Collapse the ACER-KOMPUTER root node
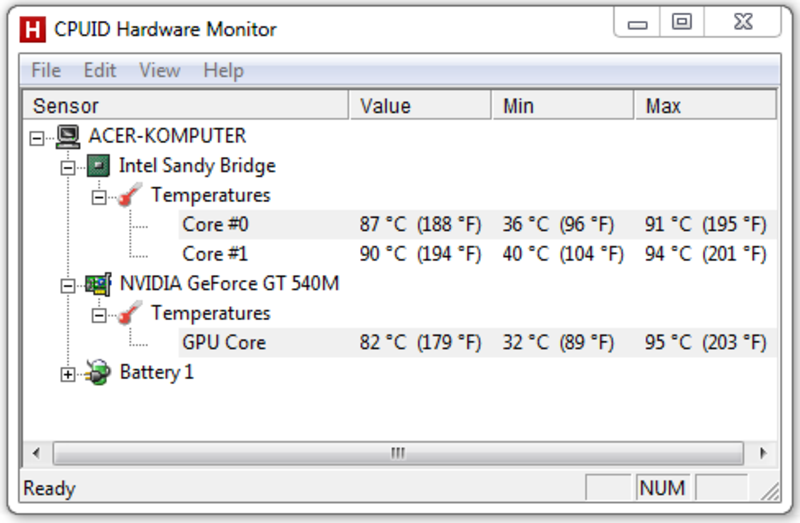The image size is (800, 523). point(37,138)
